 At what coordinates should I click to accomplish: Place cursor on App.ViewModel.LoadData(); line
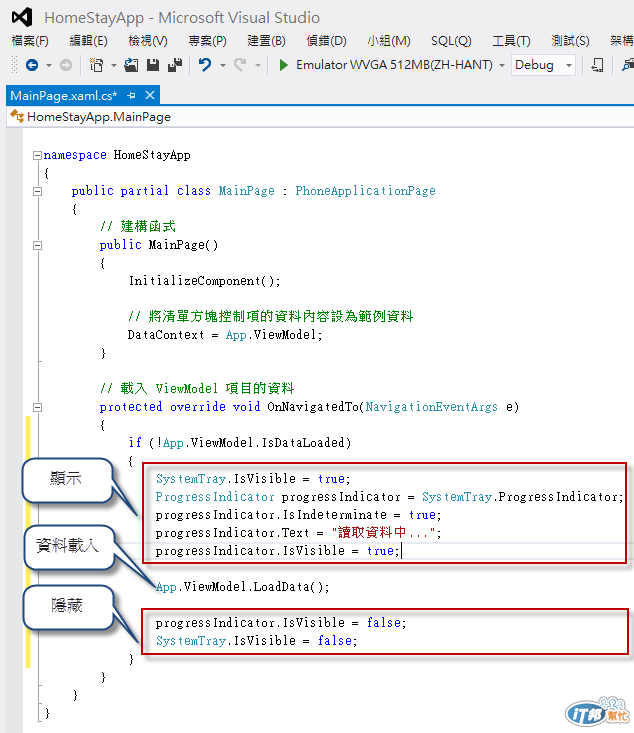243,587
